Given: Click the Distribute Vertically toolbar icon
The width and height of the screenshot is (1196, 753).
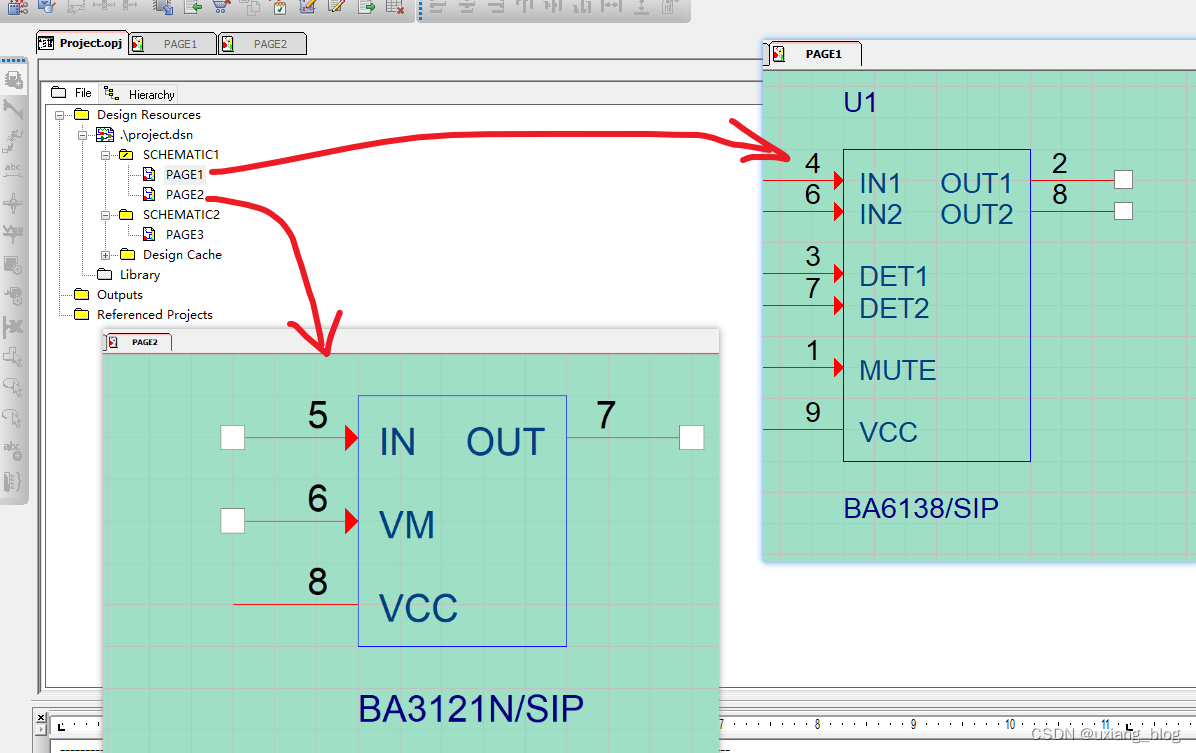Looking at the screenshot, I should click(641, 7).
